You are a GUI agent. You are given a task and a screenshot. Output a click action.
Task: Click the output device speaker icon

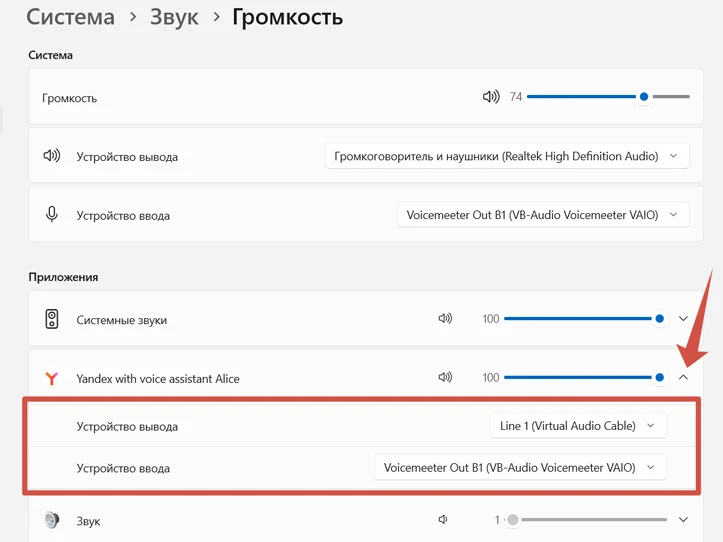[x=52, y=156]
